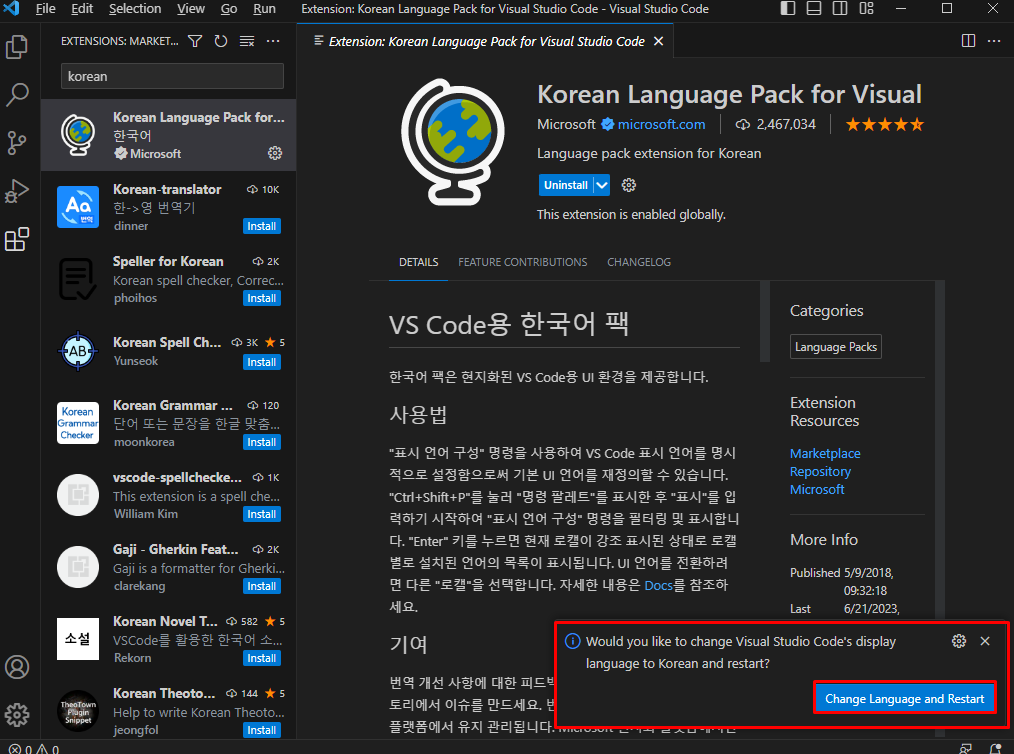Install the Korean-translator extension
The width and height of the screenshot is (1014, 754).
tap(262, 226)
